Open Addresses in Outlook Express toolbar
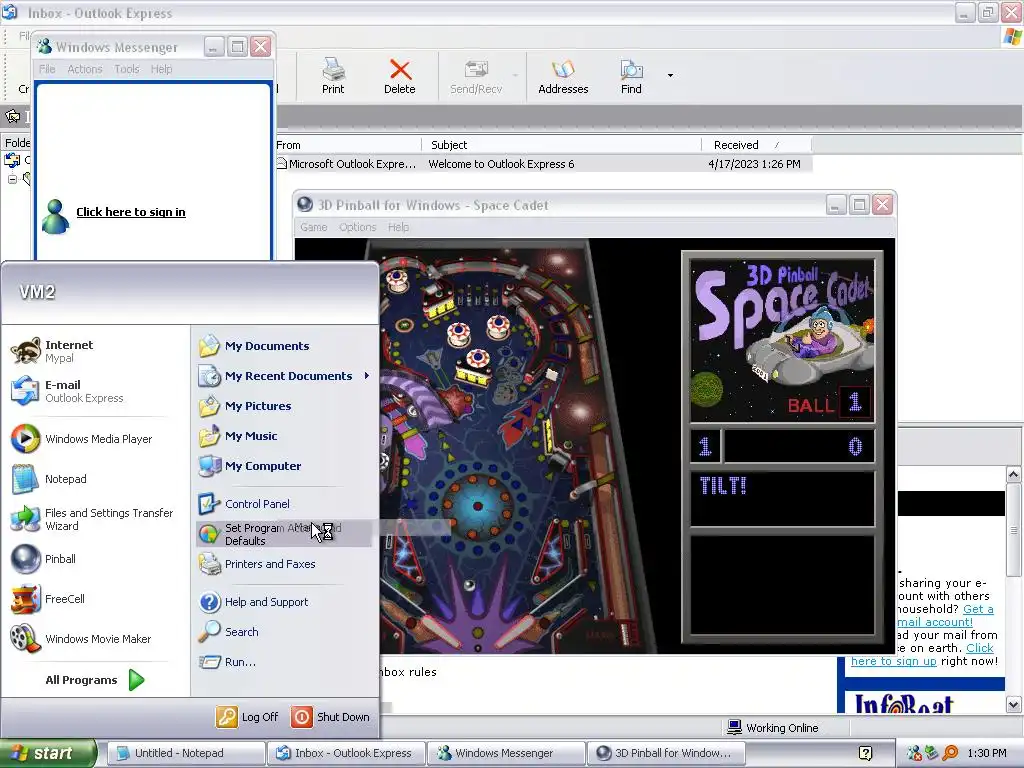1024x768 pixels. (x=563, y=76)
